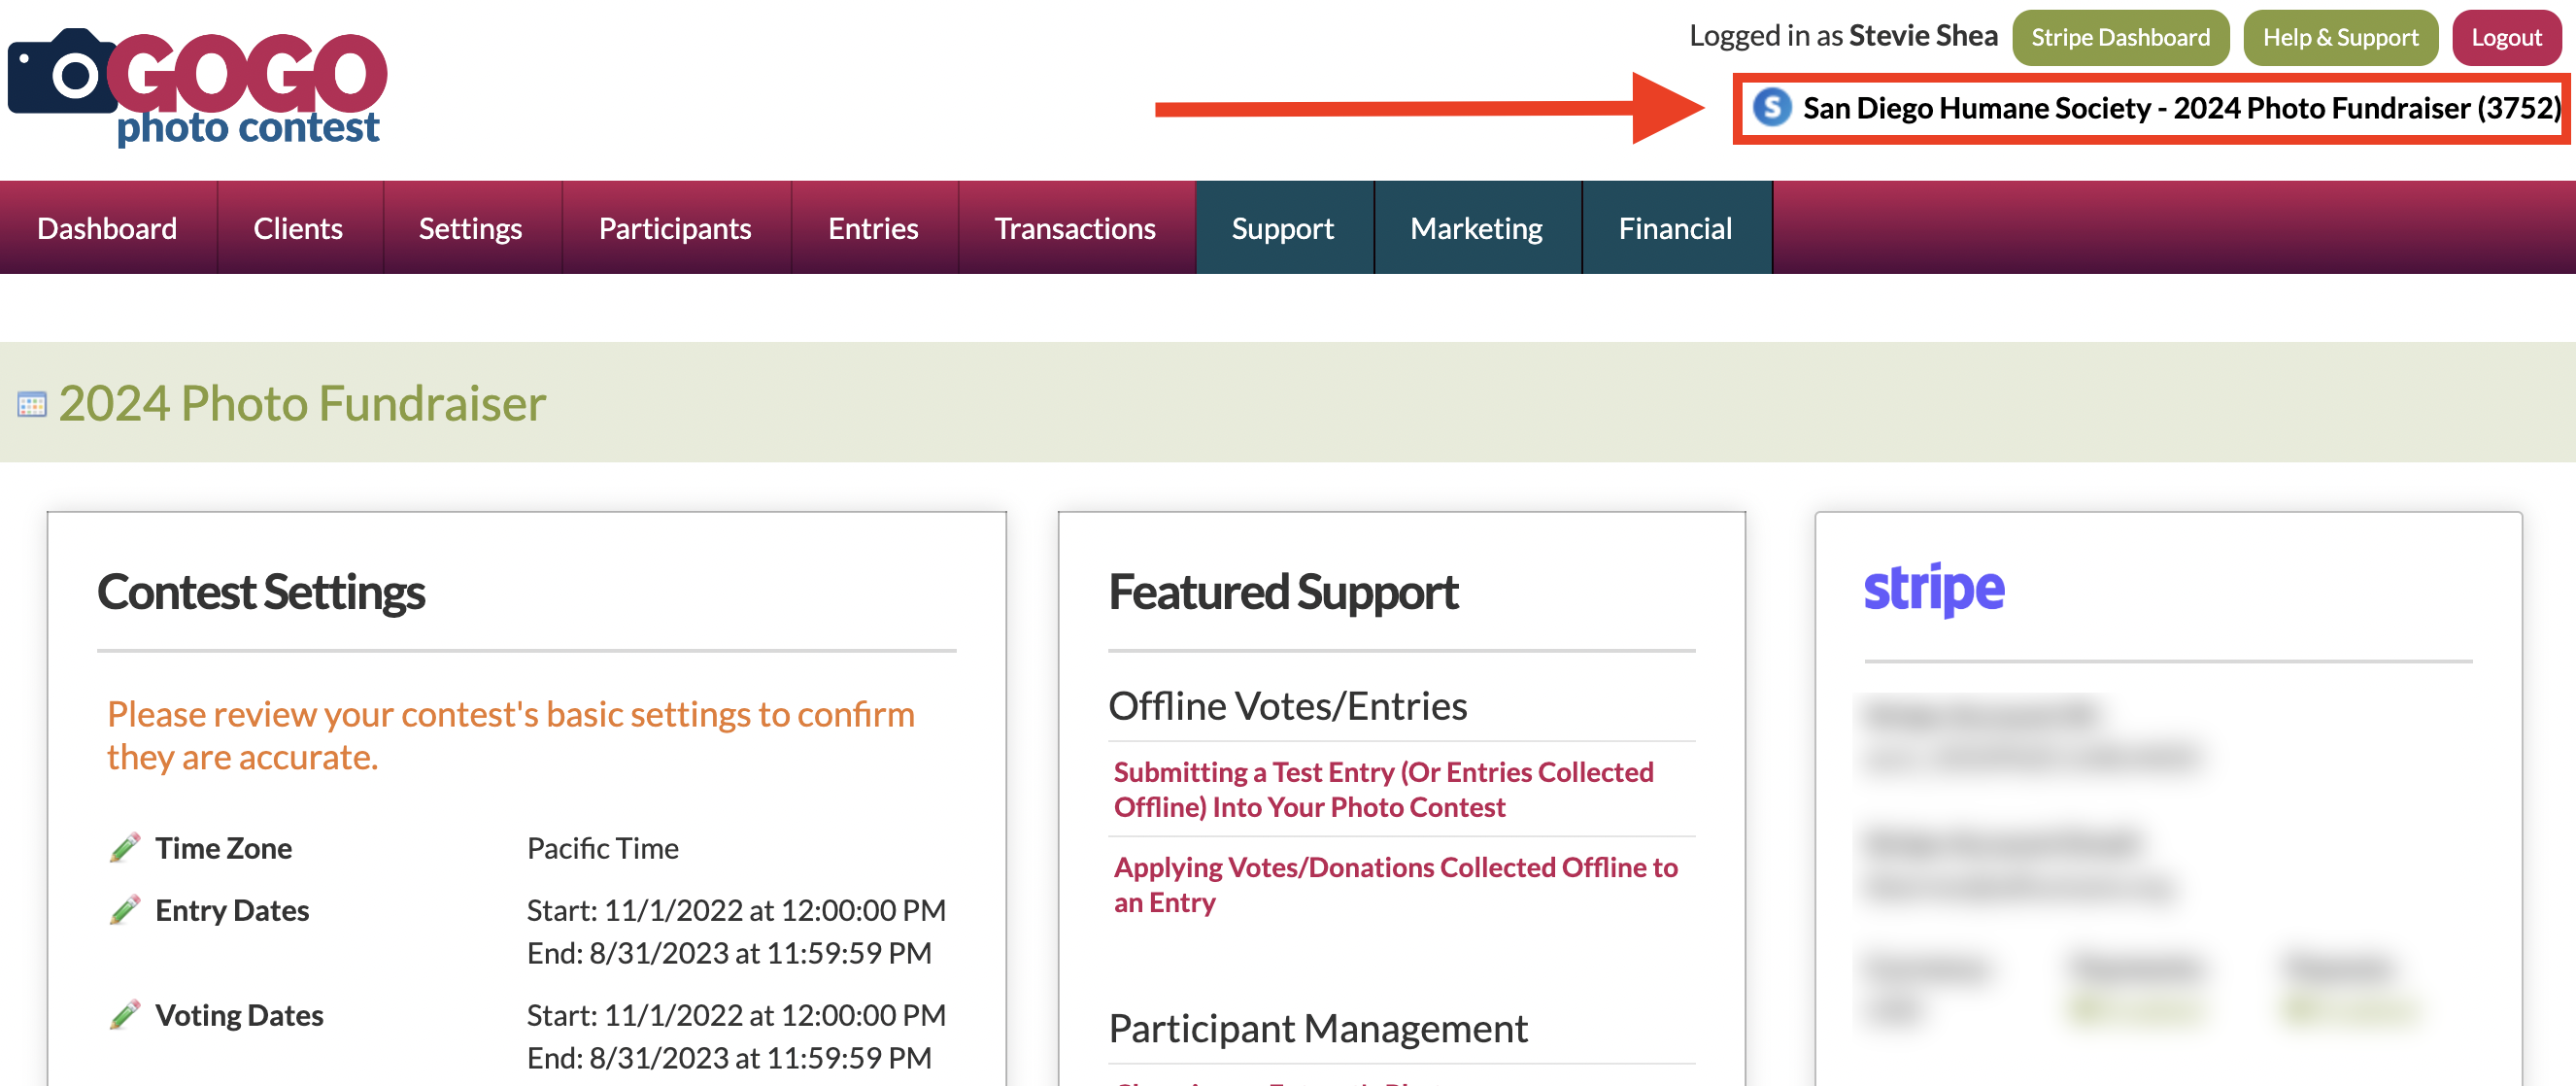
Task: Click the blue S icon by San Diego Humane Society
Action: [1772, 108]
